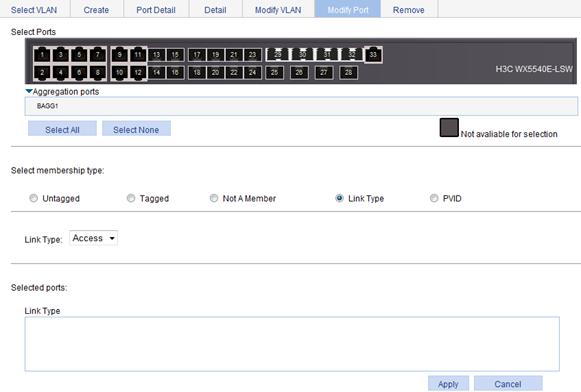Viewport: 581px width, 392px height.
Task: Select port 8 on the switch panel
Action: click(x=98, y=73)
